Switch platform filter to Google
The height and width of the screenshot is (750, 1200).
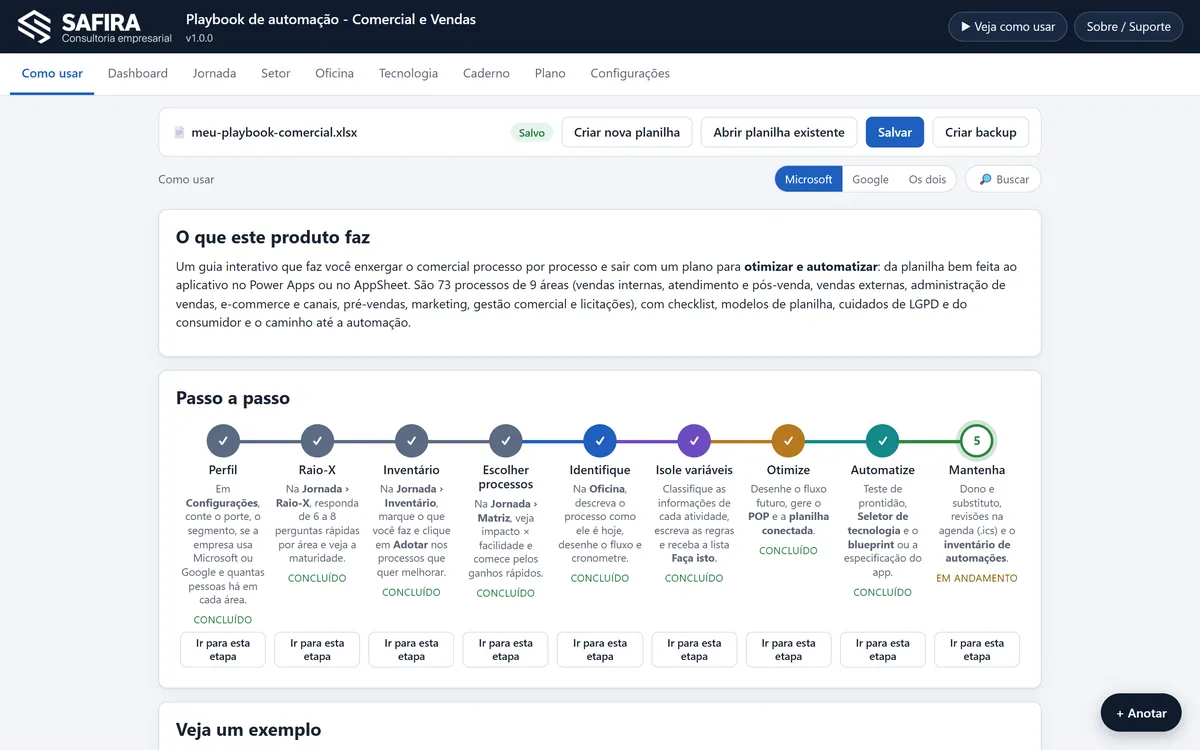pyautogui.click(x=870, y=179)
